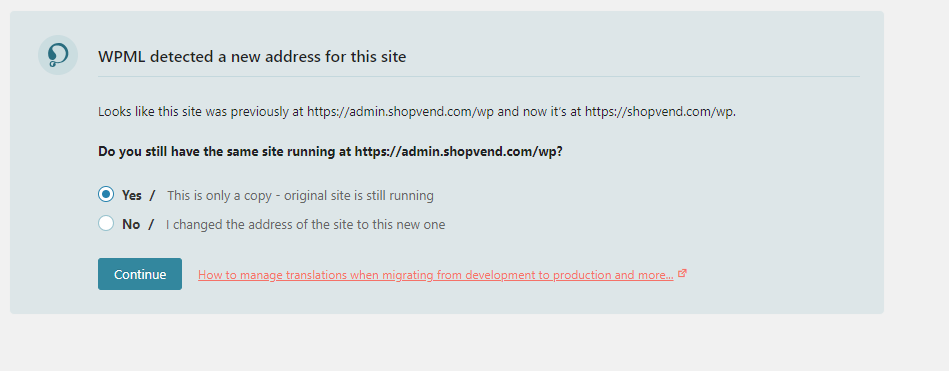The width and height of the screenshot is (949, 371).
Task: Click heading 'WPML detected a new address'
Action: [x=252, y=57]
